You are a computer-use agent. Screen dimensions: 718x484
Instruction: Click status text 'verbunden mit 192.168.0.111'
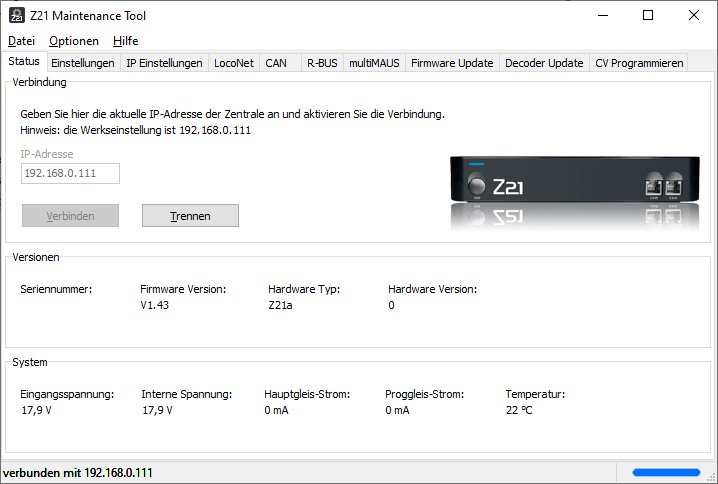coord(78,473)
